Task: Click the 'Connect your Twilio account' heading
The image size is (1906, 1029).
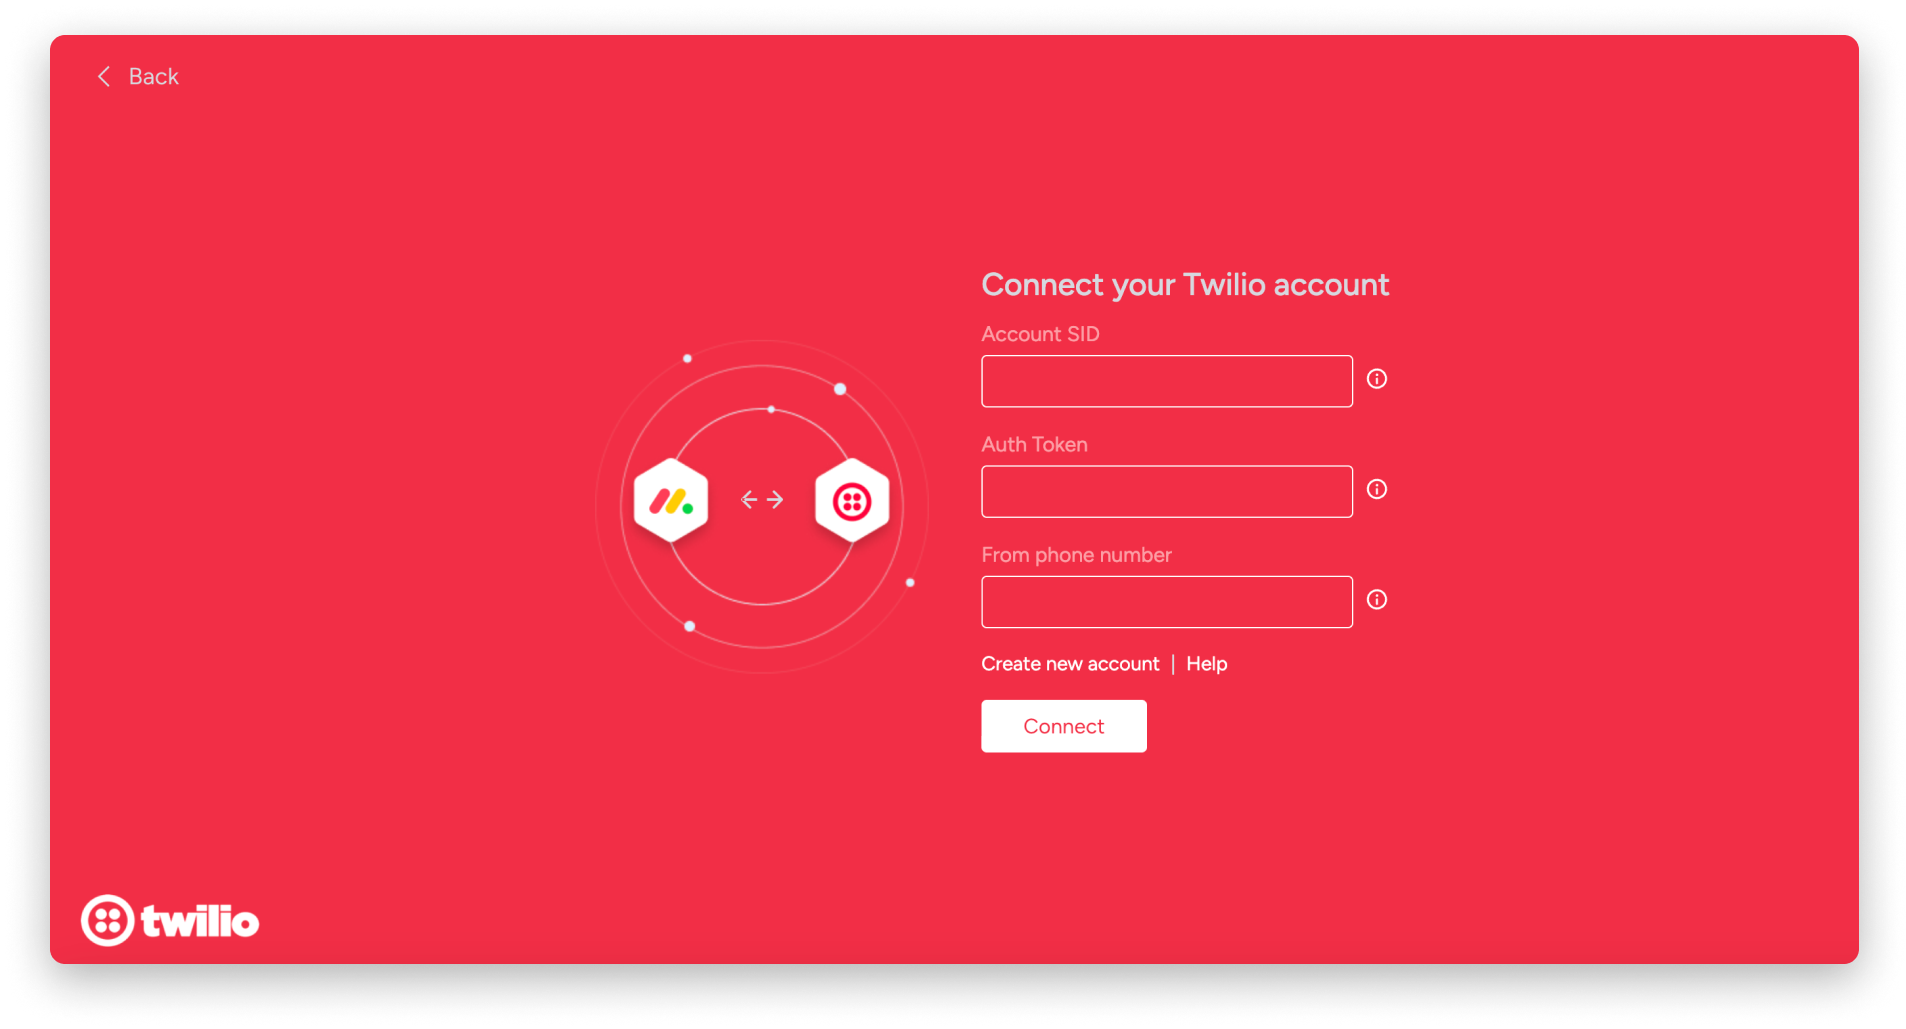Action: coord(1185,285)
